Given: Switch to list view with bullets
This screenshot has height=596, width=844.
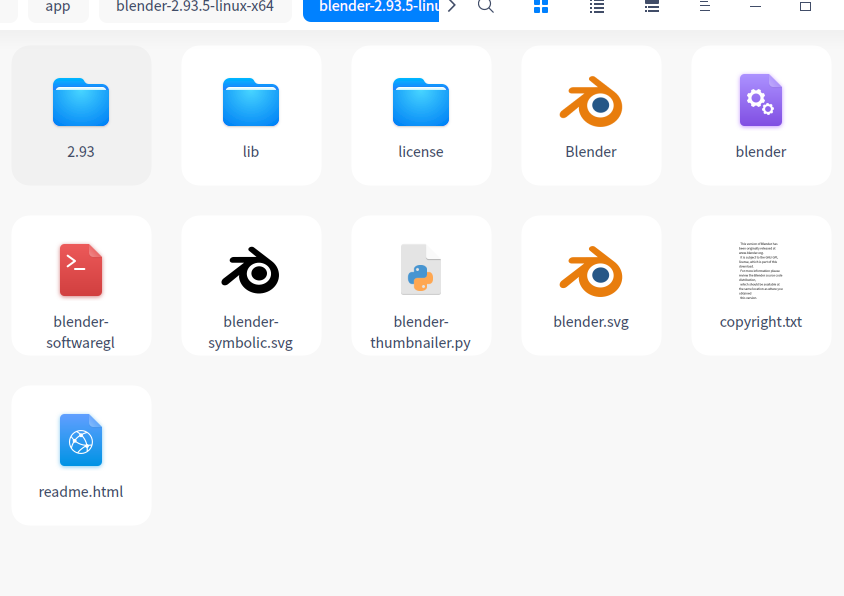Looking at the screenshot, I should (597, 6).
